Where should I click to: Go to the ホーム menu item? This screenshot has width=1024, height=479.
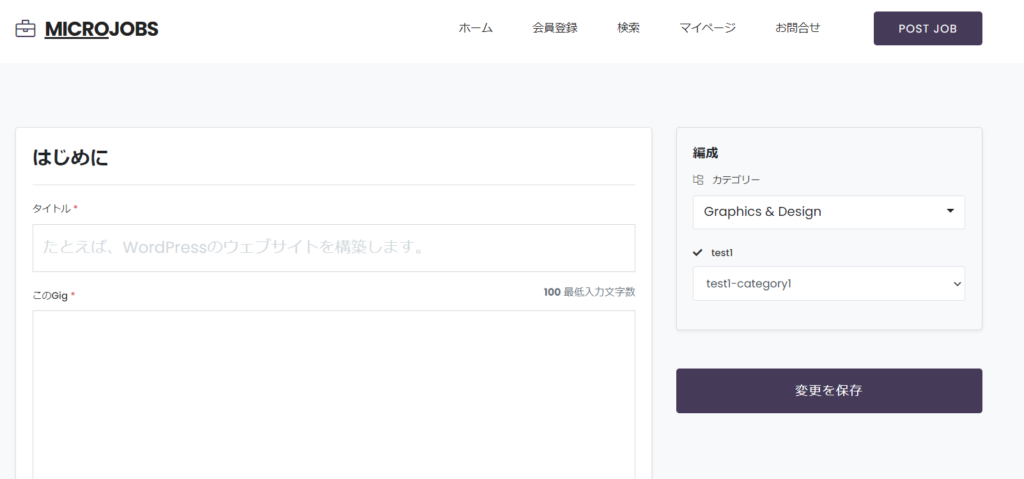[475, 28]
